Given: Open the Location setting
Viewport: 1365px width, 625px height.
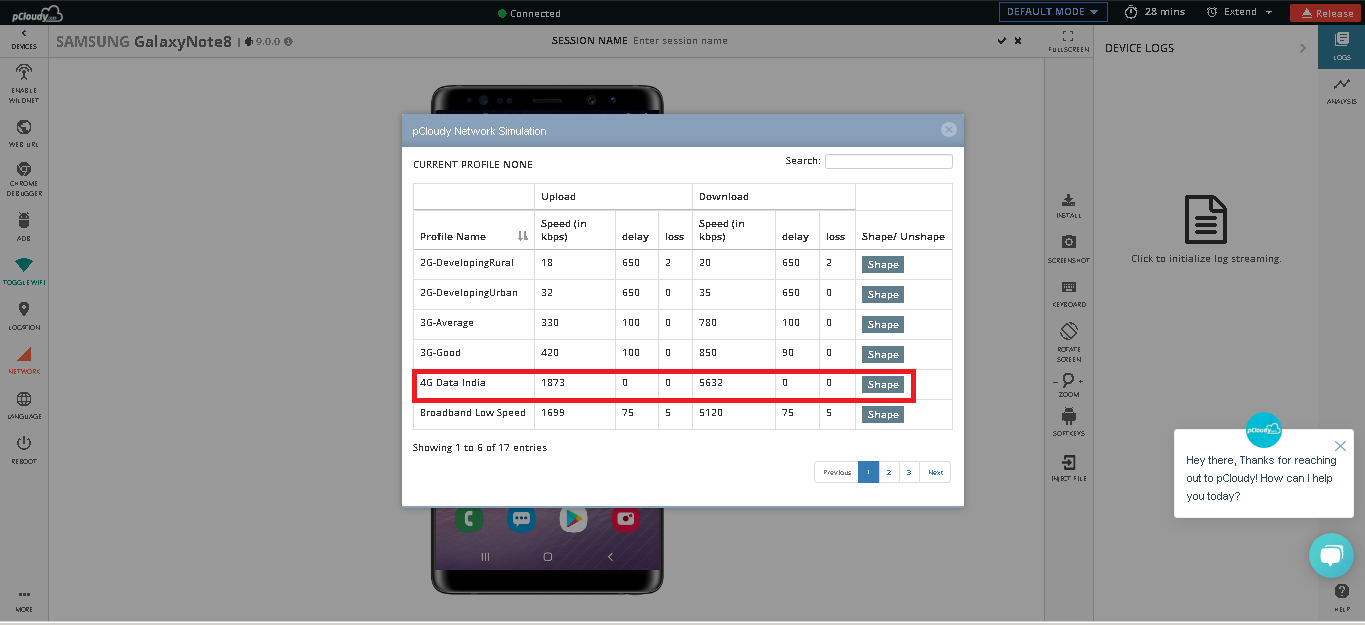Looking at the screenshot, I should [24, 316].
